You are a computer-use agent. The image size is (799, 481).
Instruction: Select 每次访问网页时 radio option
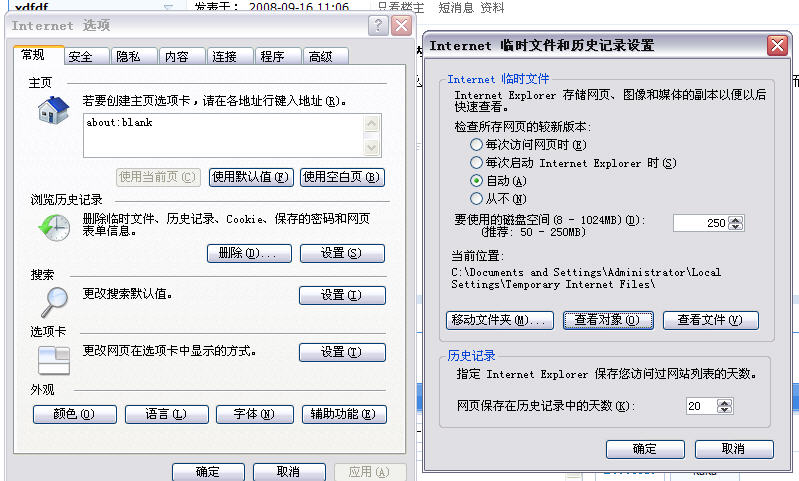476,145
